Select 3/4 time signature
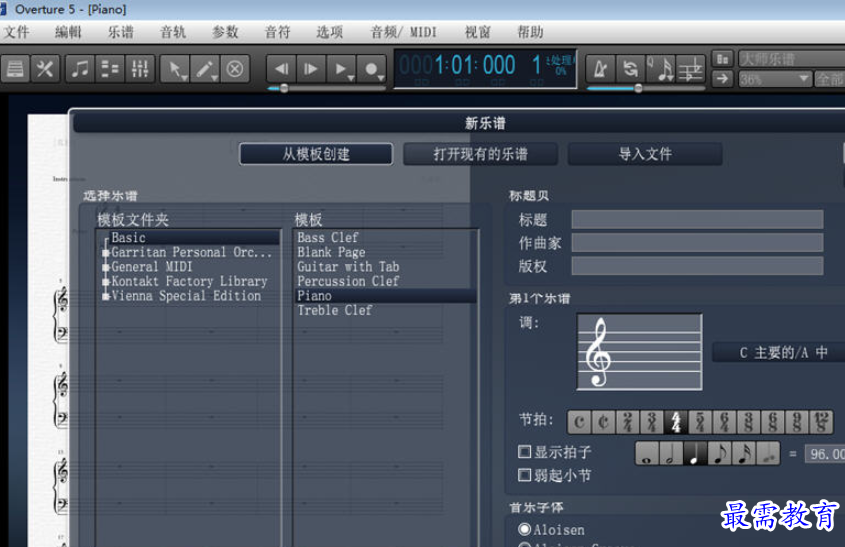Viewport: 845px width, 547px height. coord(652,422)
